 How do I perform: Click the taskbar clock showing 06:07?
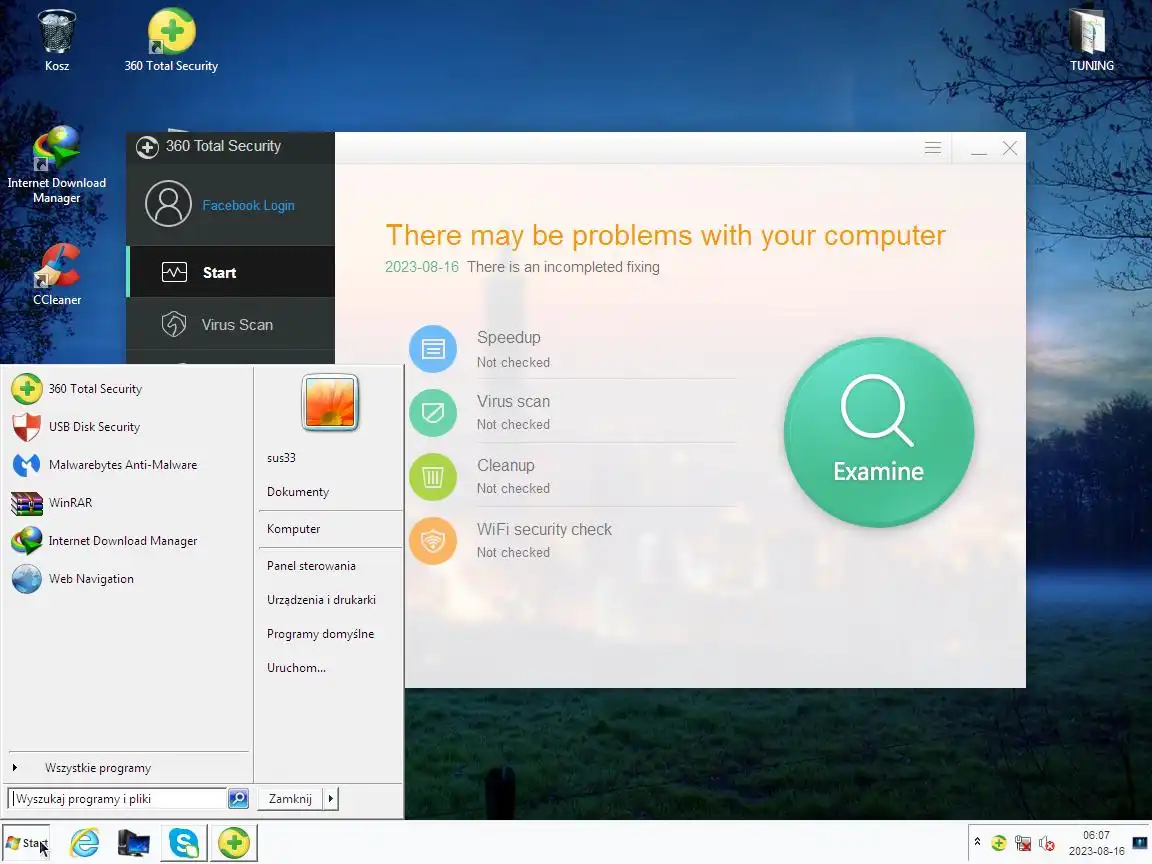pos(1096,843)
